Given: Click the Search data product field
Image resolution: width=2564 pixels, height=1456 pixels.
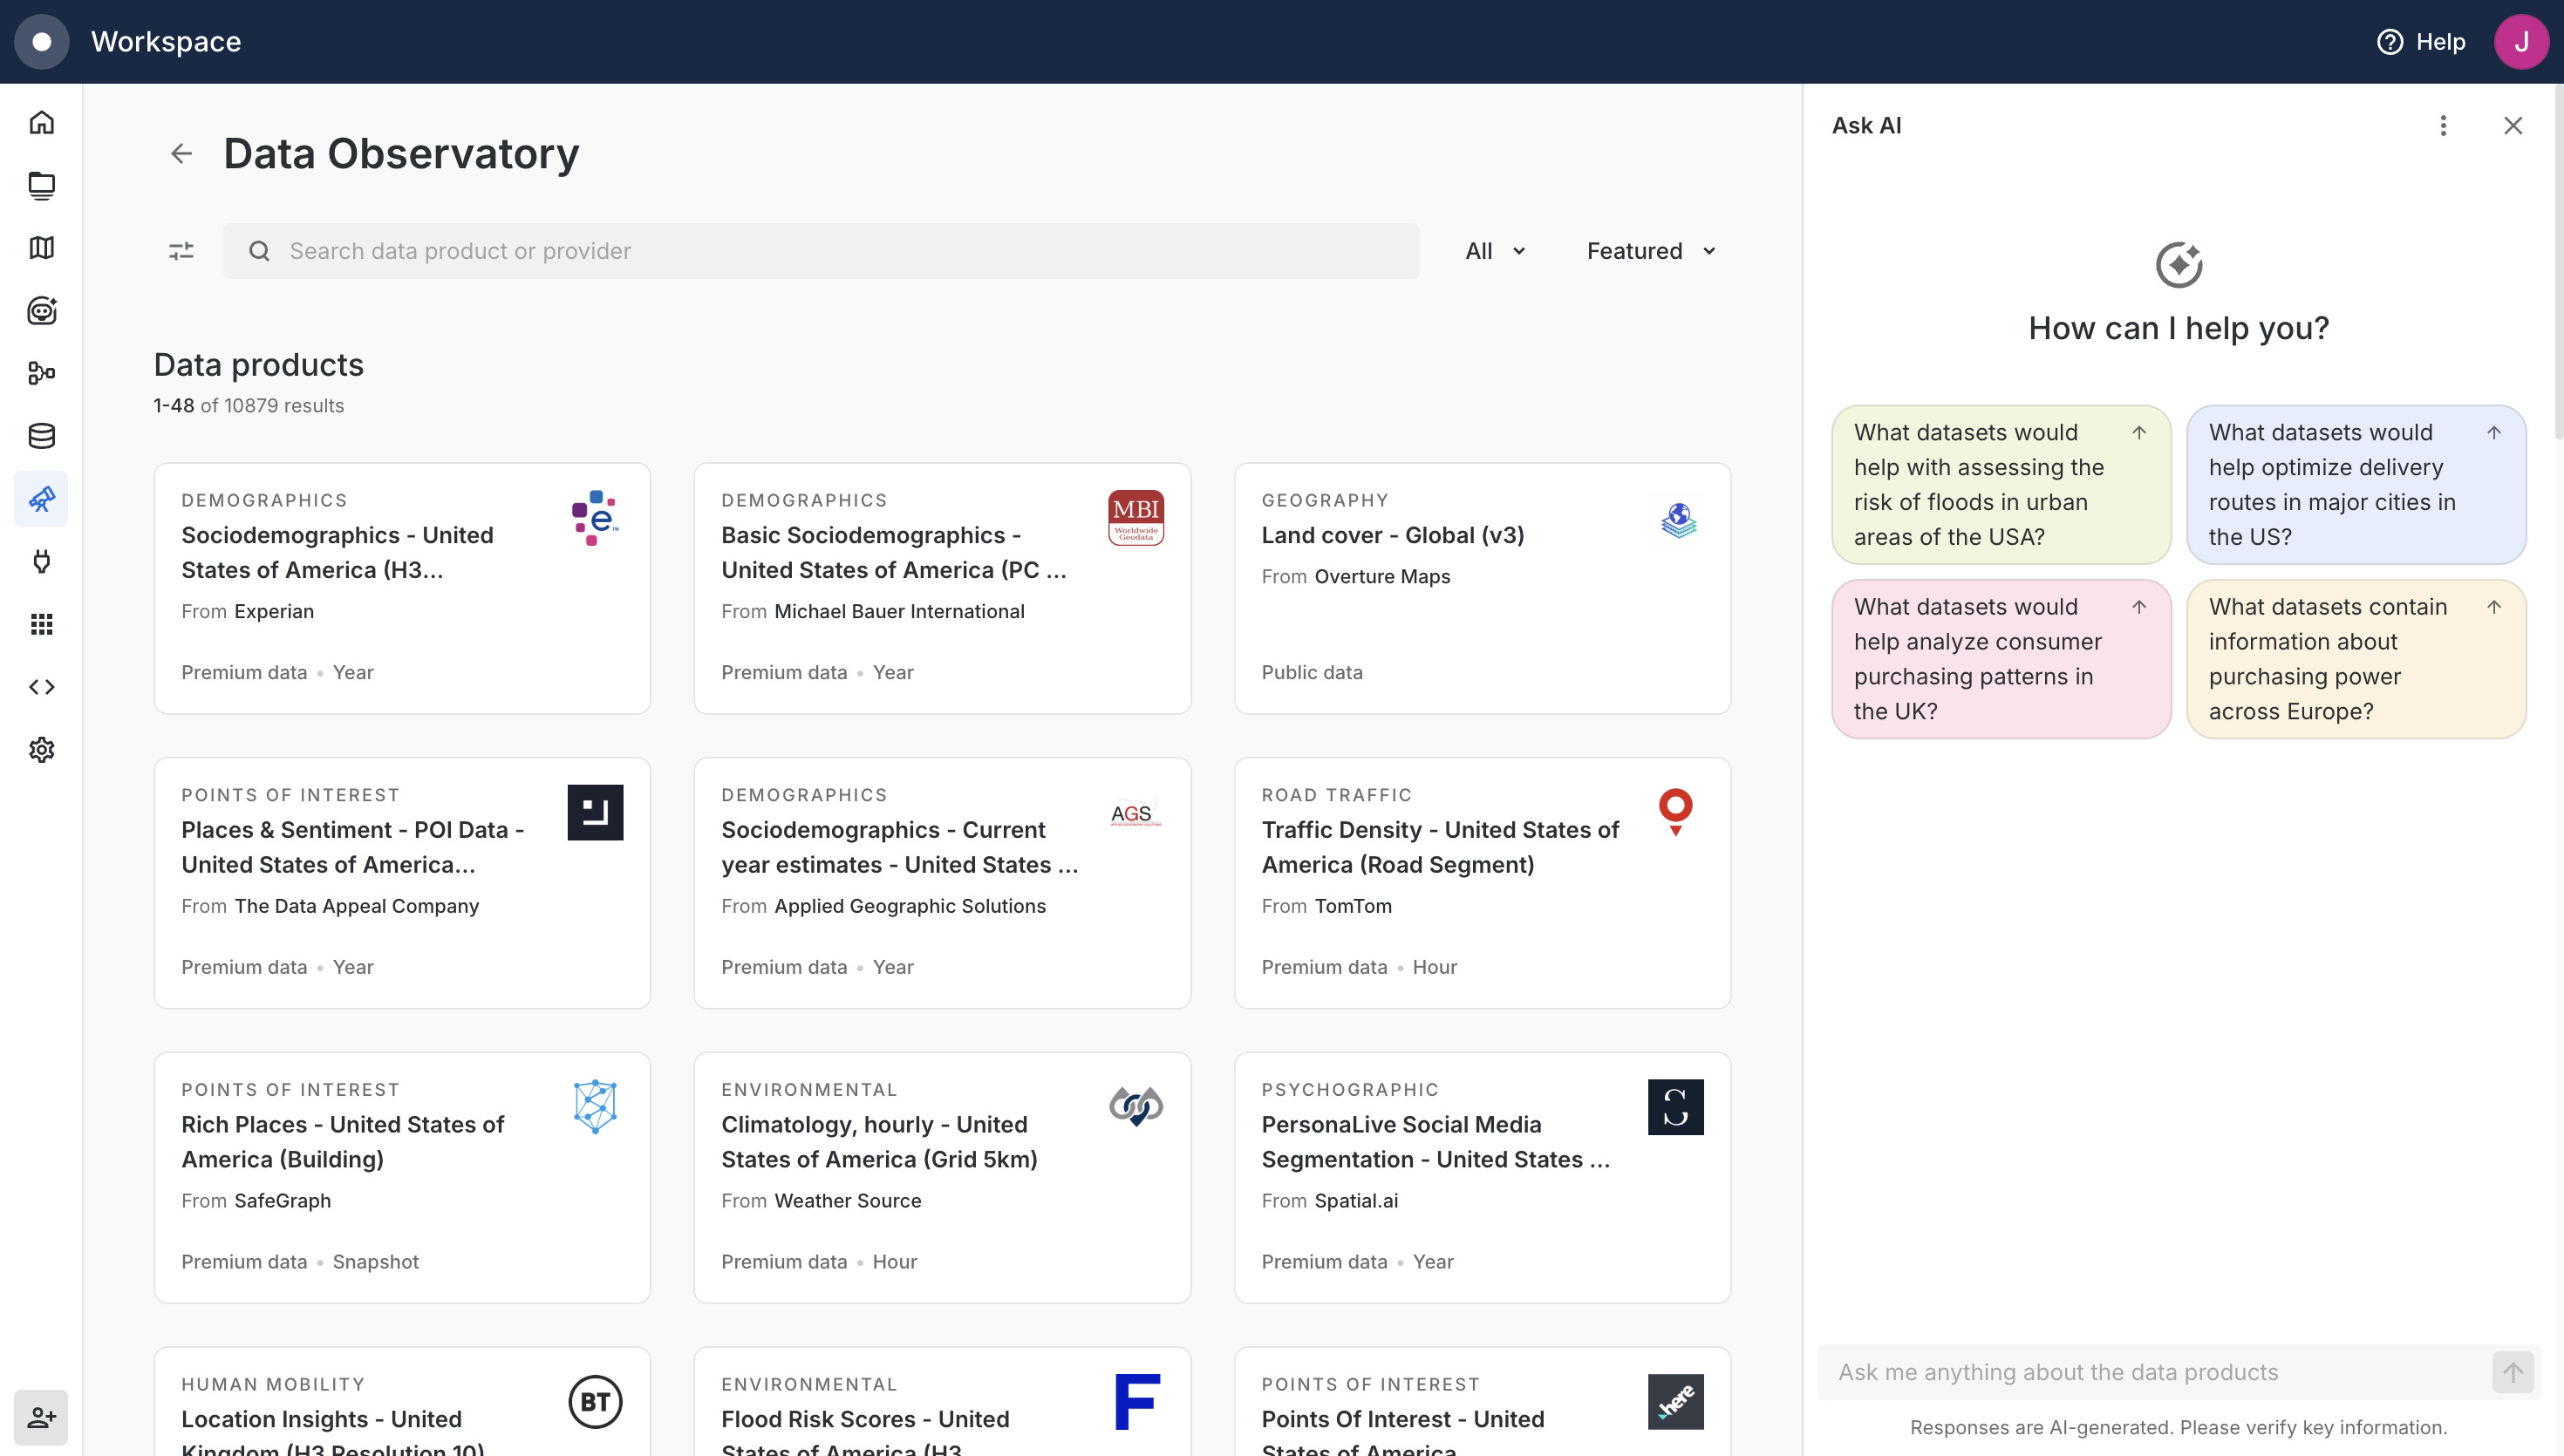Looking at the screenshot, I should [821, 251].
